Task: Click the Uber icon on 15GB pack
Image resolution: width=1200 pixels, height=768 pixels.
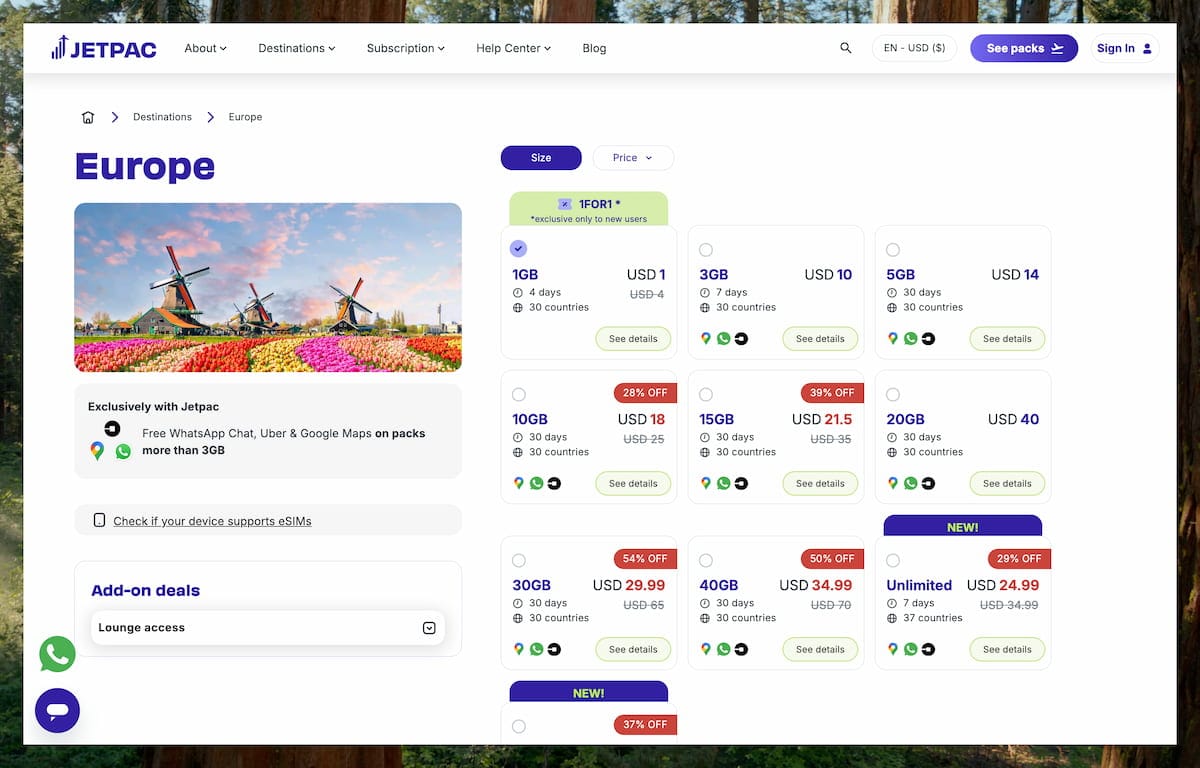Action: [x=741, y=484]
